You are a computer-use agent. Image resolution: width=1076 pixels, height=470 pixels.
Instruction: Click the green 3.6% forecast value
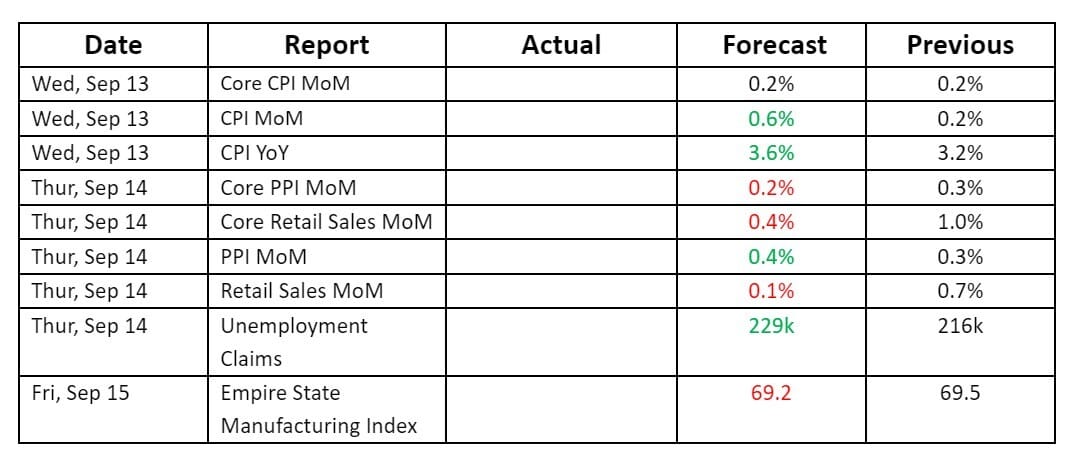[771, 153]
